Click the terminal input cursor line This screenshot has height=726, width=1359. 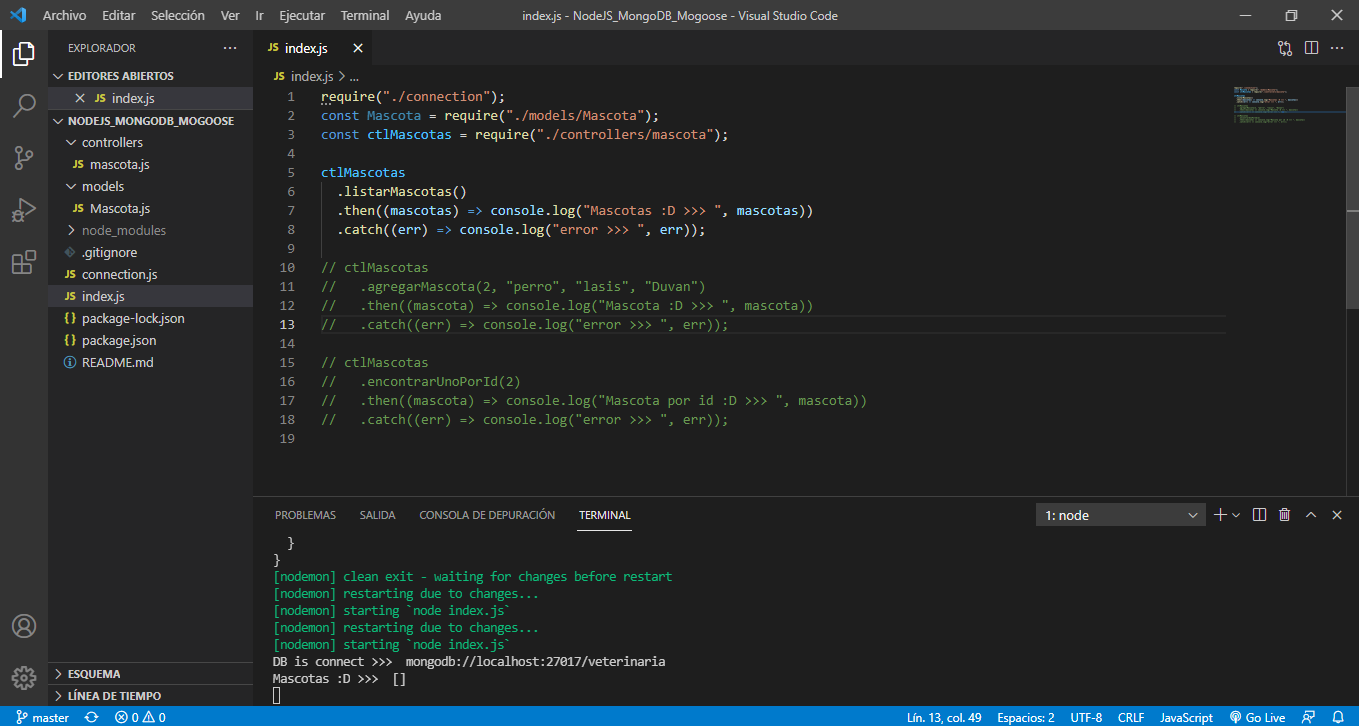coord(277,695)
